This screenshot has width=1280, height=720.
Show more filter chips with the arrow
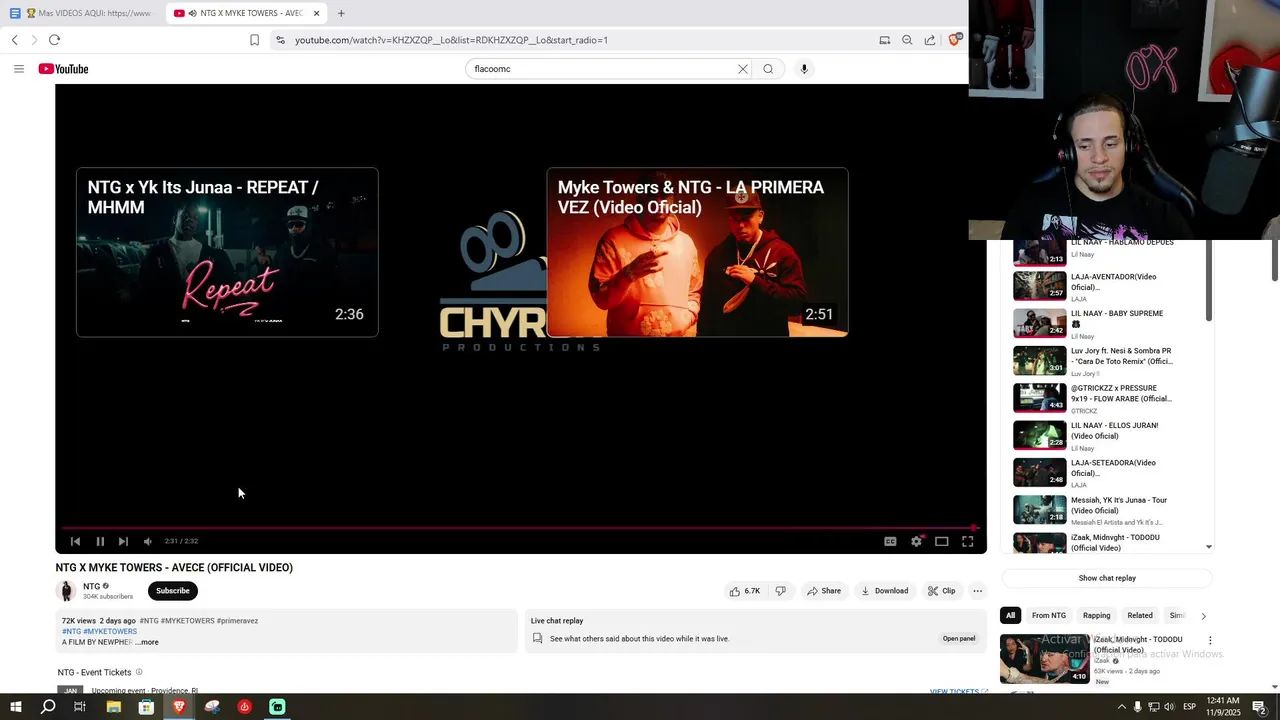click(x=1203, y=616)
